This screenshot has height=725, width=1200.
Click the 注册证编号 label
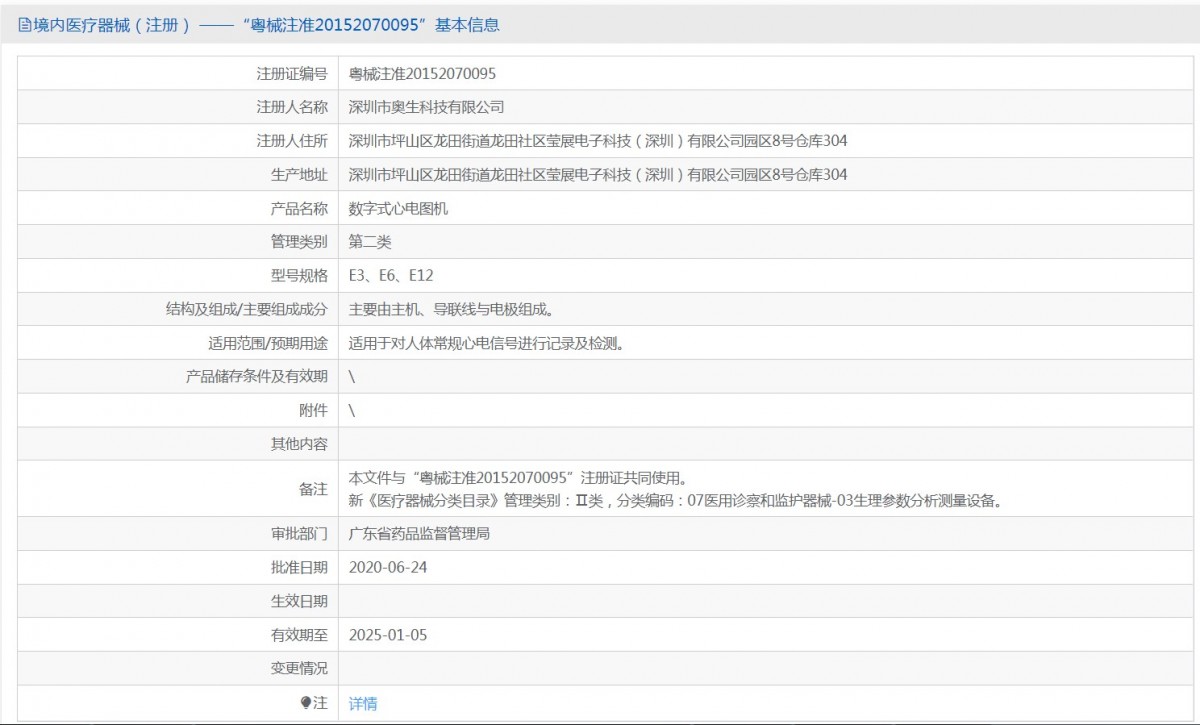(292, 73)
